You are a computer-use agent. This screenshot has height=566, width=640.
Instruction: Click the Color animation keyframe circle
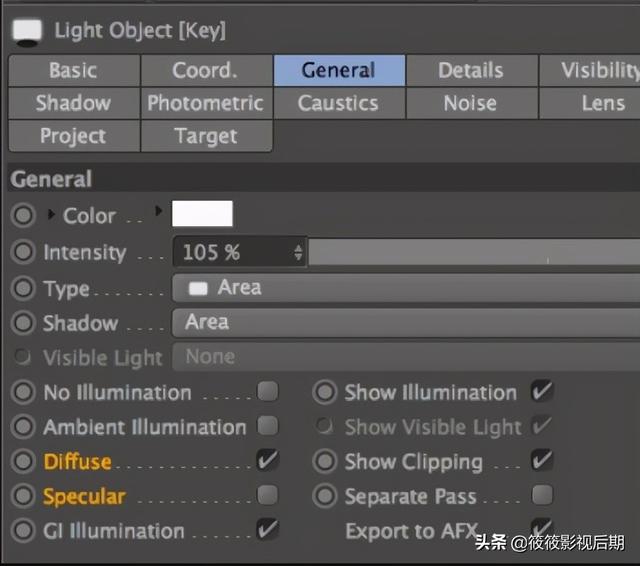(x=23, y=215)
